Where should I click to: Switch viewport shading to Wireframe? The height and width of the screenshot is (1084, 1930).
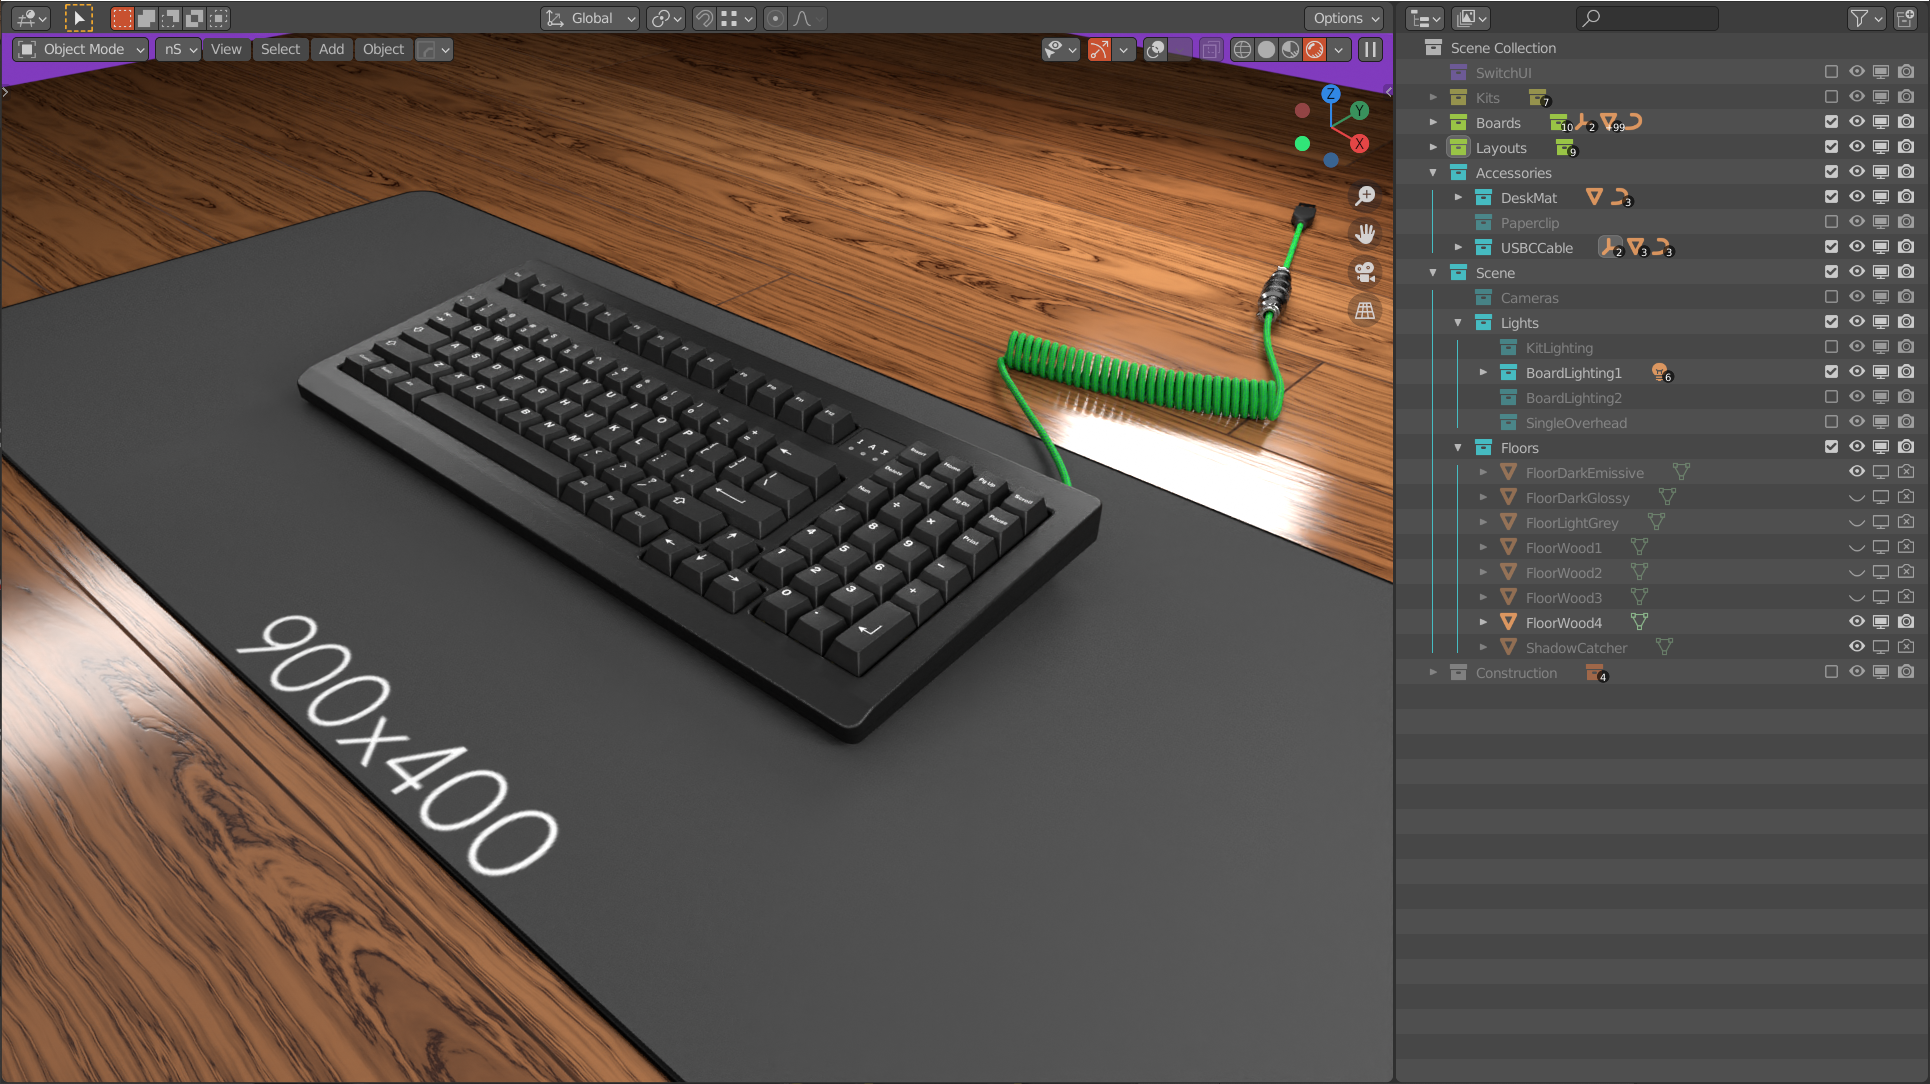click(1242, 49)
